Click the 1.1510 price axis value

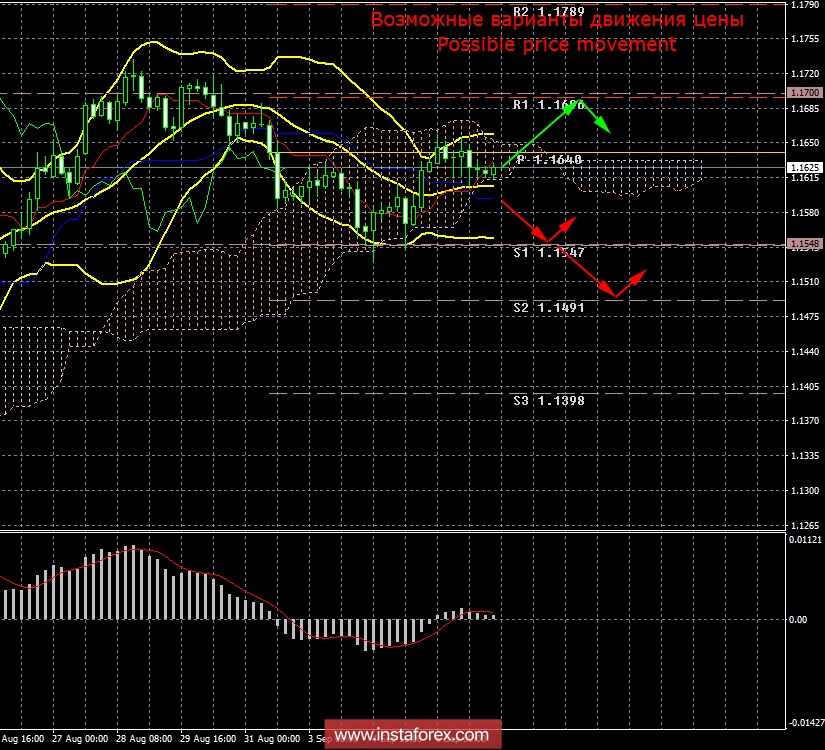pos(805,282)
